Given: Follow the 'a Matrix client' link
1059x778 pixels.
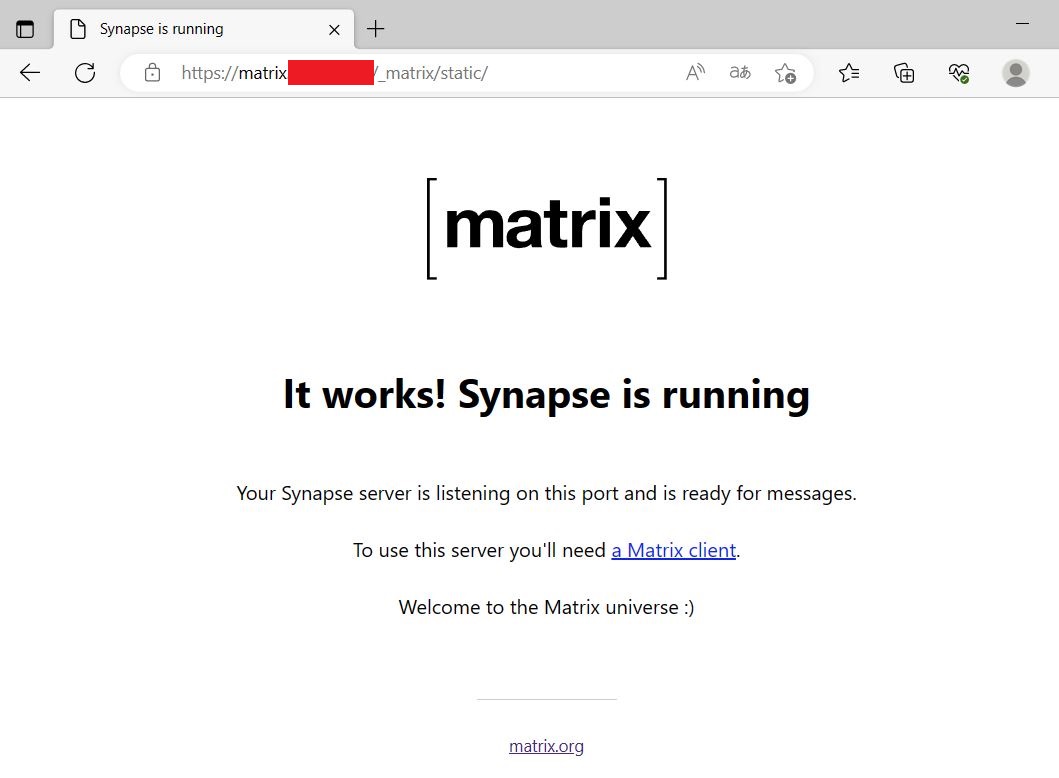Looking at the screenshot, I should (673, 550).
